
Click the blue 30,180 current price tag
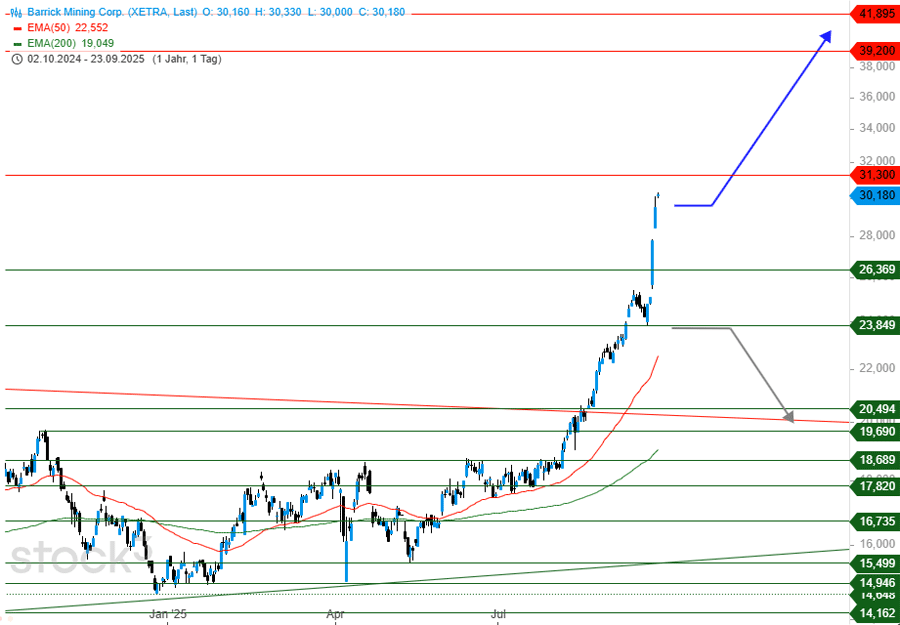click(875, 195)
